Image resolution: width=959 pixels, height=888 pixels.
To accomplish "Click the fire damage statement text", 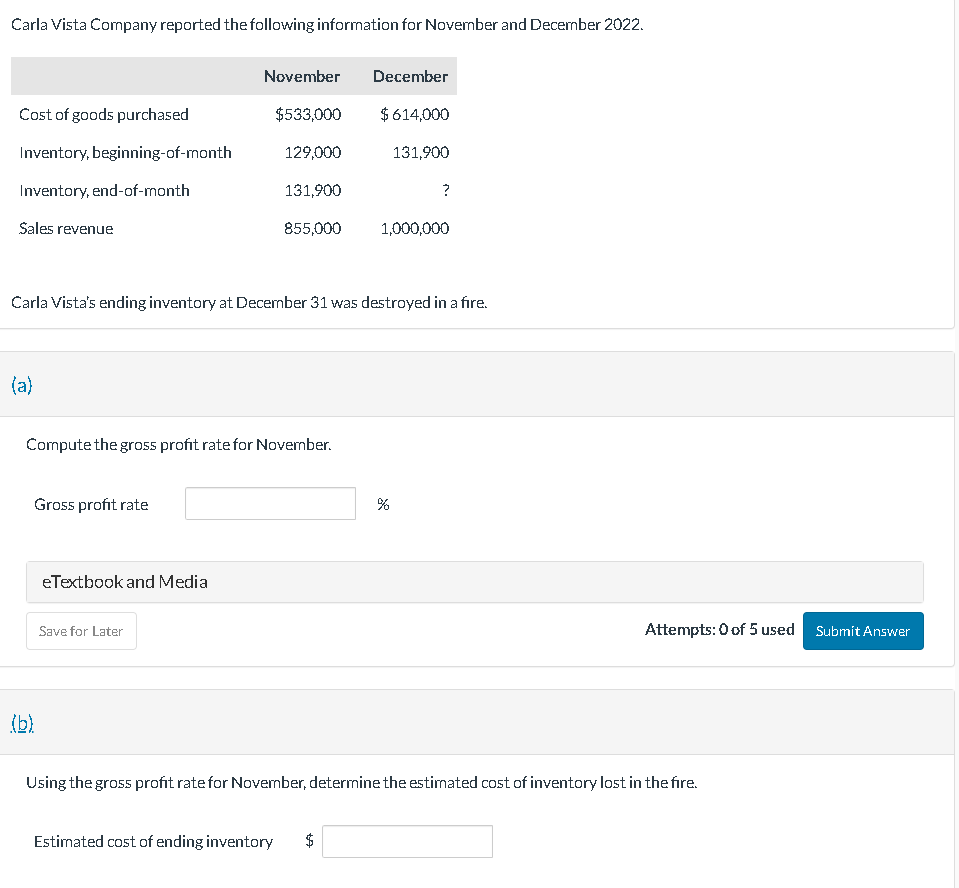I will tap(249, 302).
